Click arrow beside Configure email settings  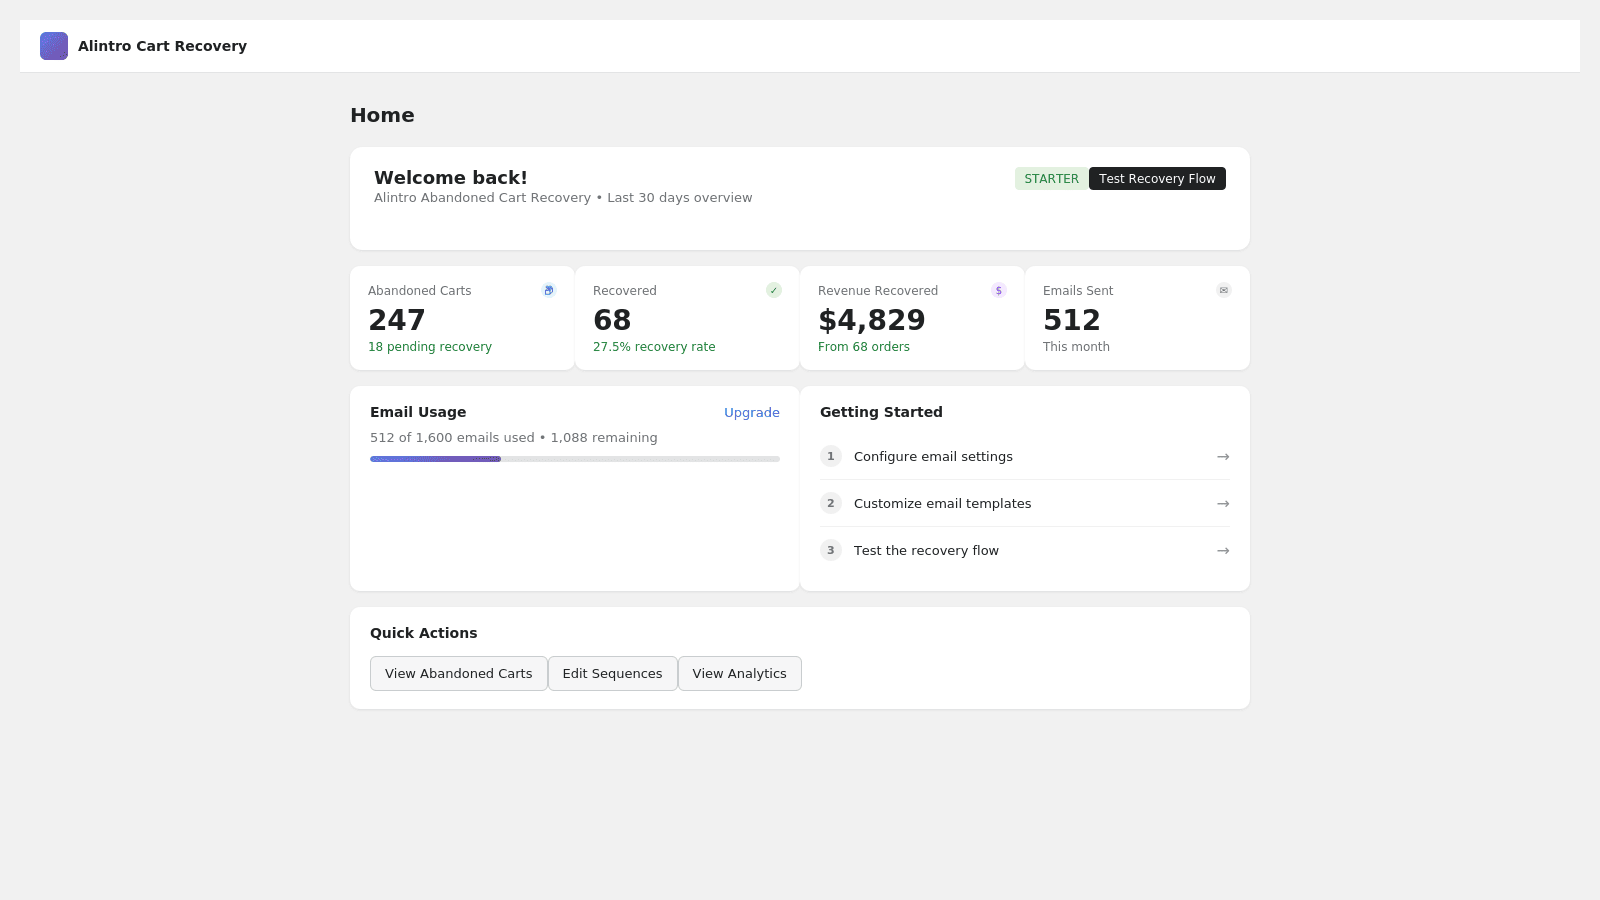pos(1222,457)
